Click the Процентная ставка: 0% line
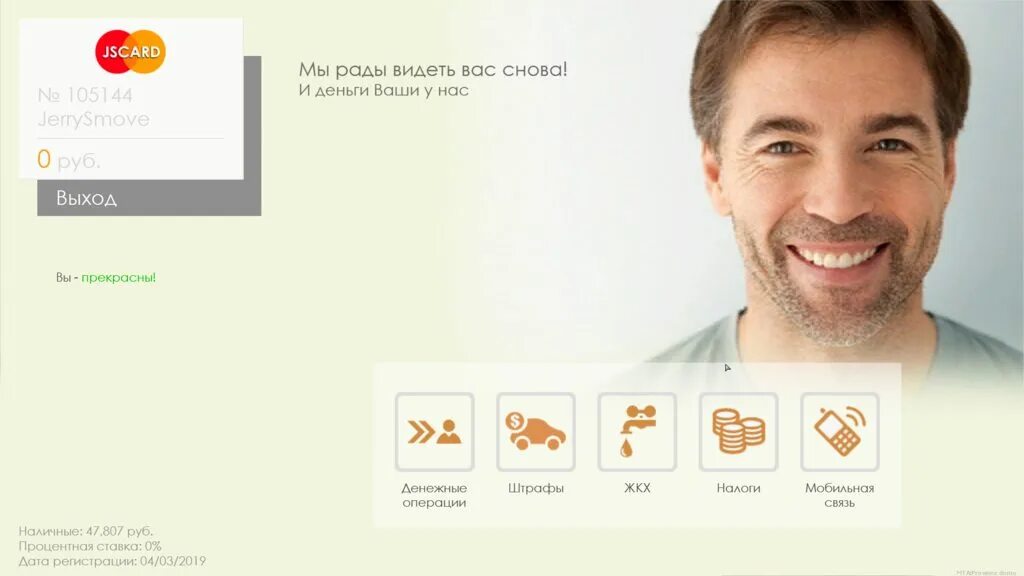This screenshot has height=576, width=1024. 89,546
